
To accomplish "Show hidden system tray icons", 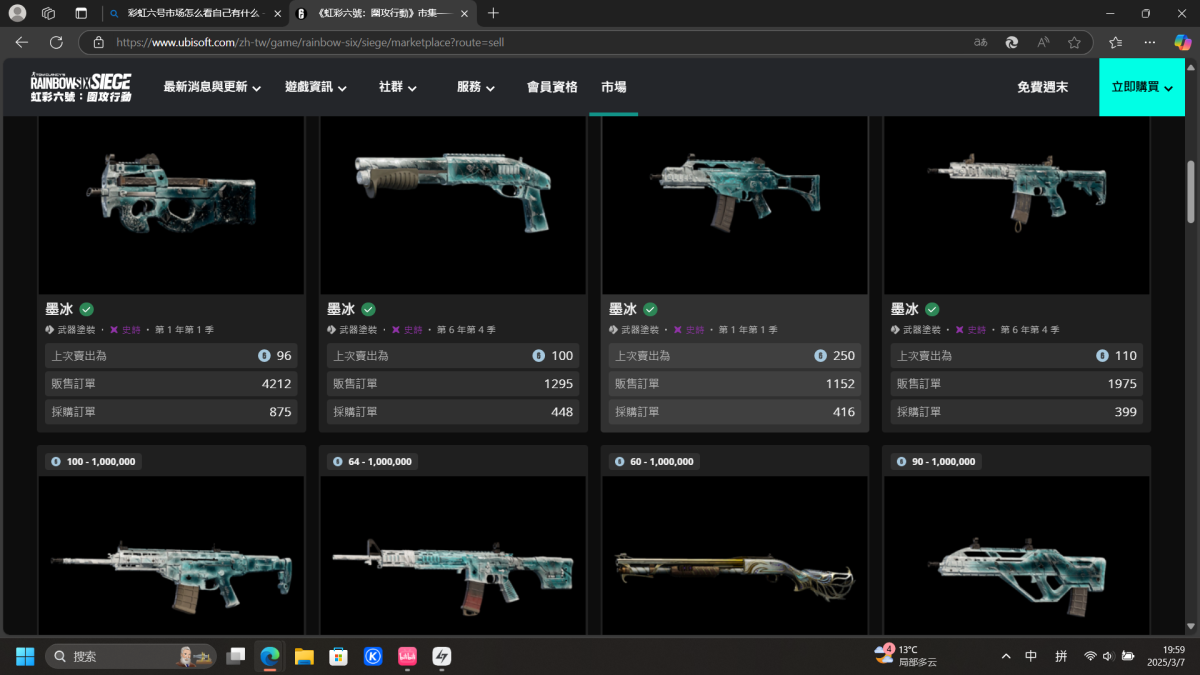I will pyautogui.click(x=1005, y=656).
